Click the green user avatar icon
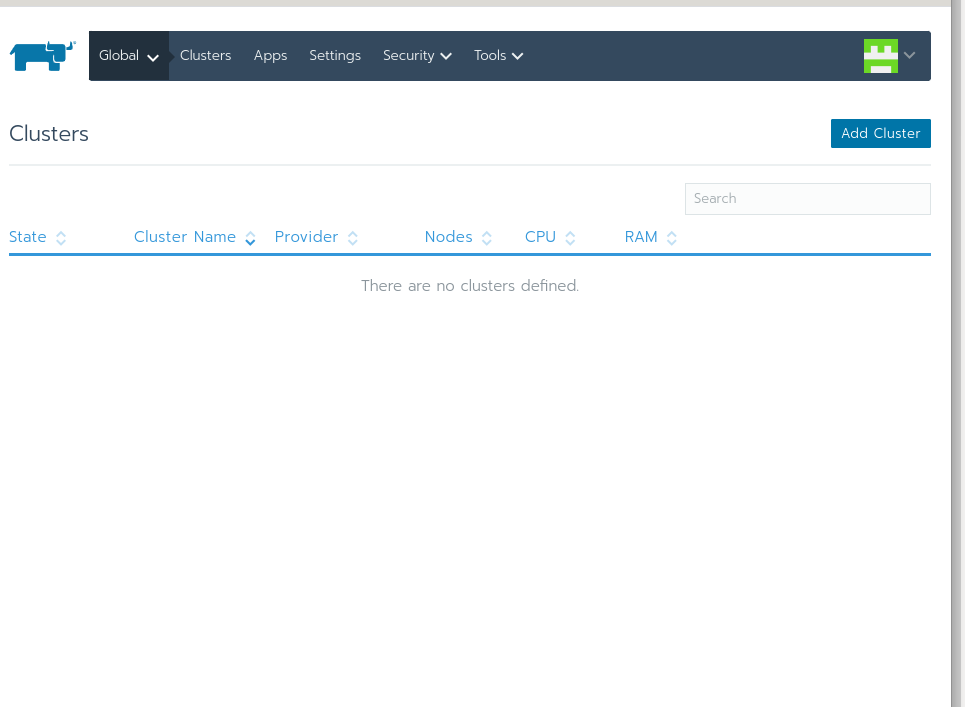 pyautogui.click(x=880, y=56)
